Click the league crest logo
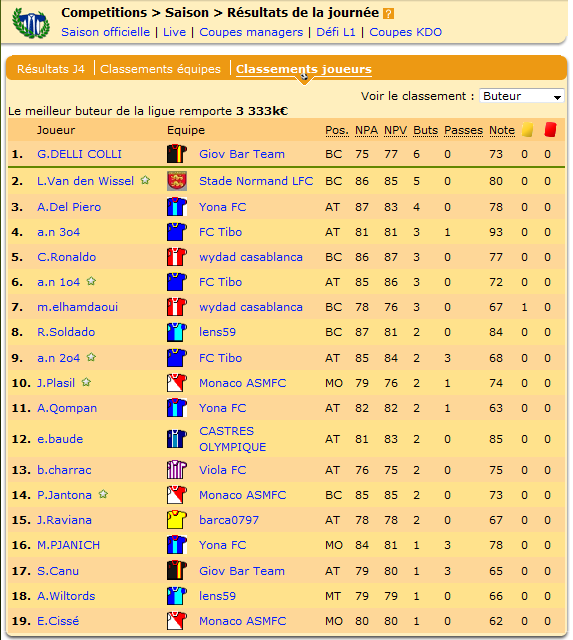The height and width of the screenshot is (640, 573). [31, 23]
